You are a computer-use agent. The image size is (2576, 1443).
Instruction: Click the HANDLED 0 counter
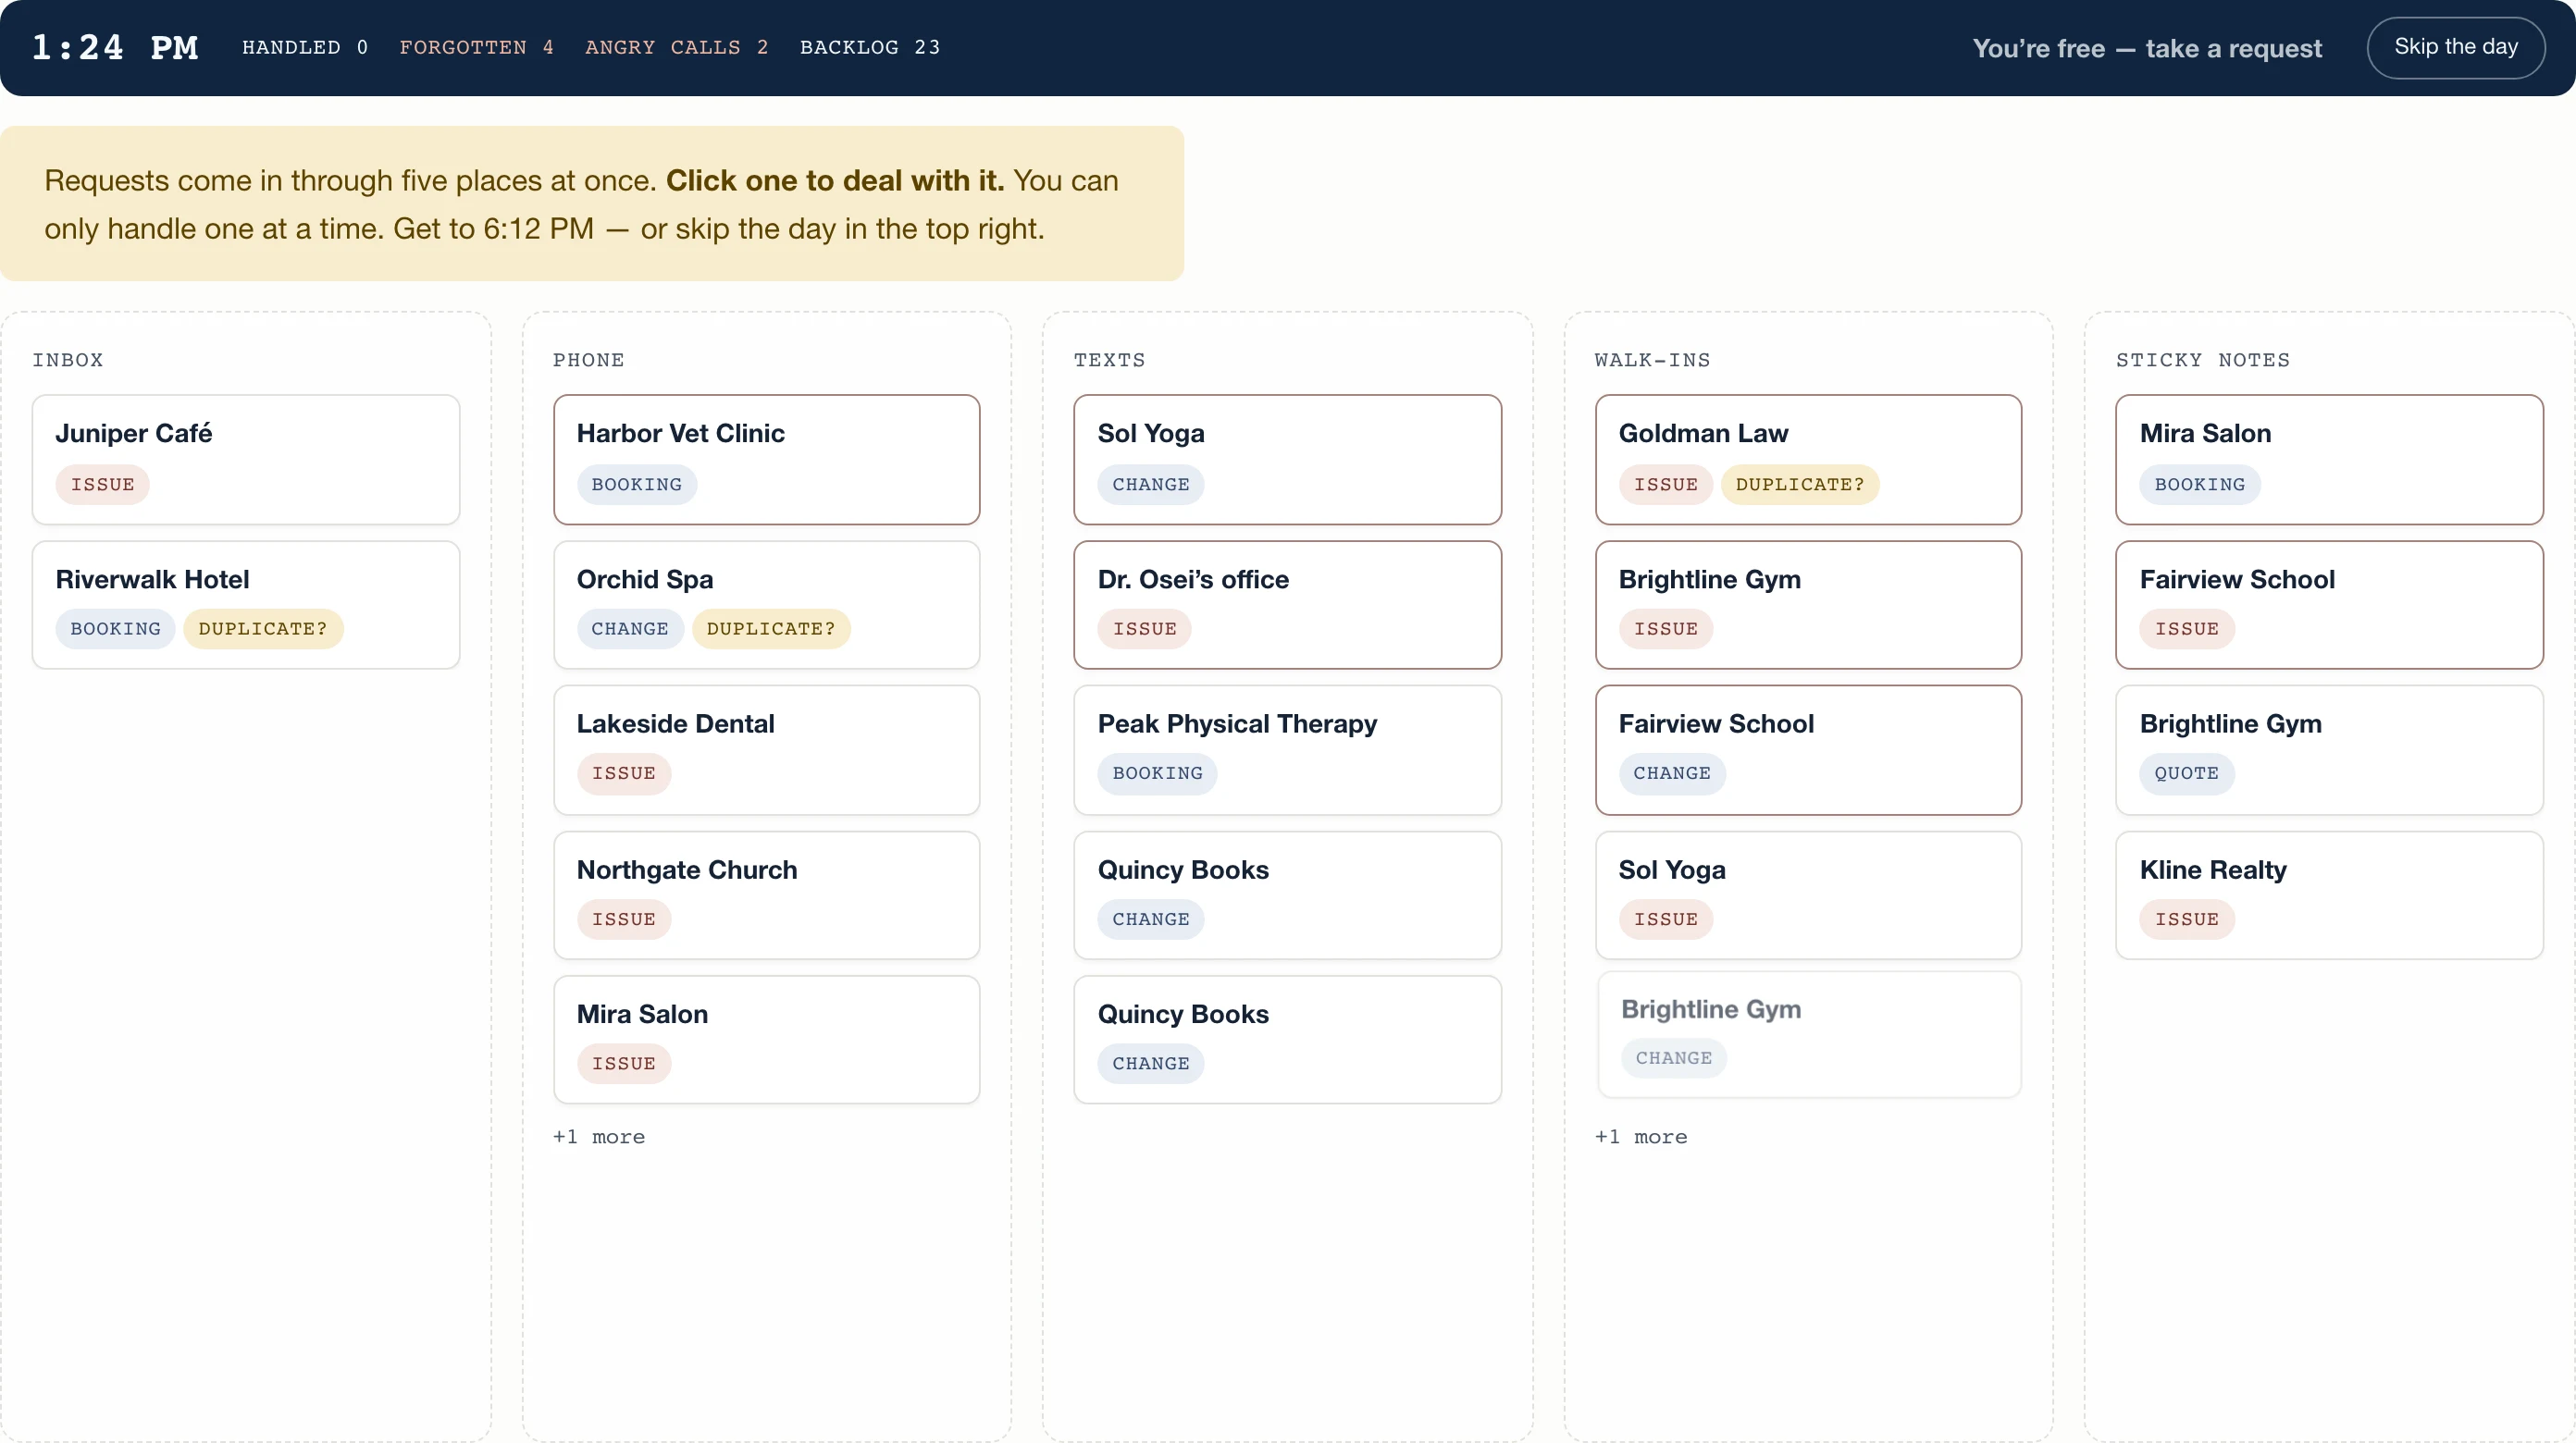tap(305, 47)
